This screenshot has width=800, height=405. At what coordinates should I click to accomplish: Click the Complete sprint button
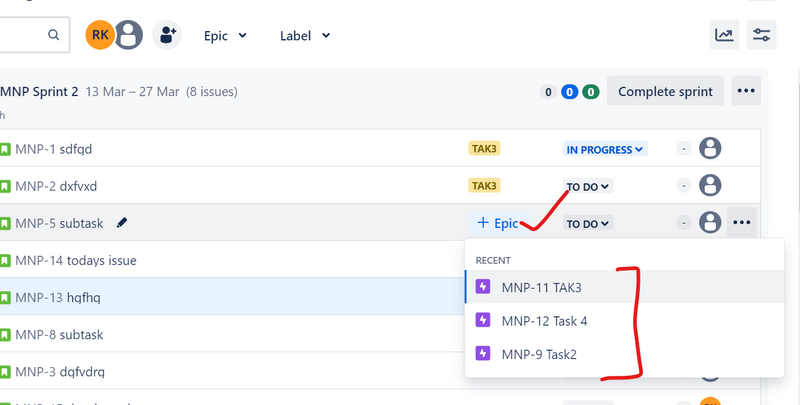coord(665,91)
